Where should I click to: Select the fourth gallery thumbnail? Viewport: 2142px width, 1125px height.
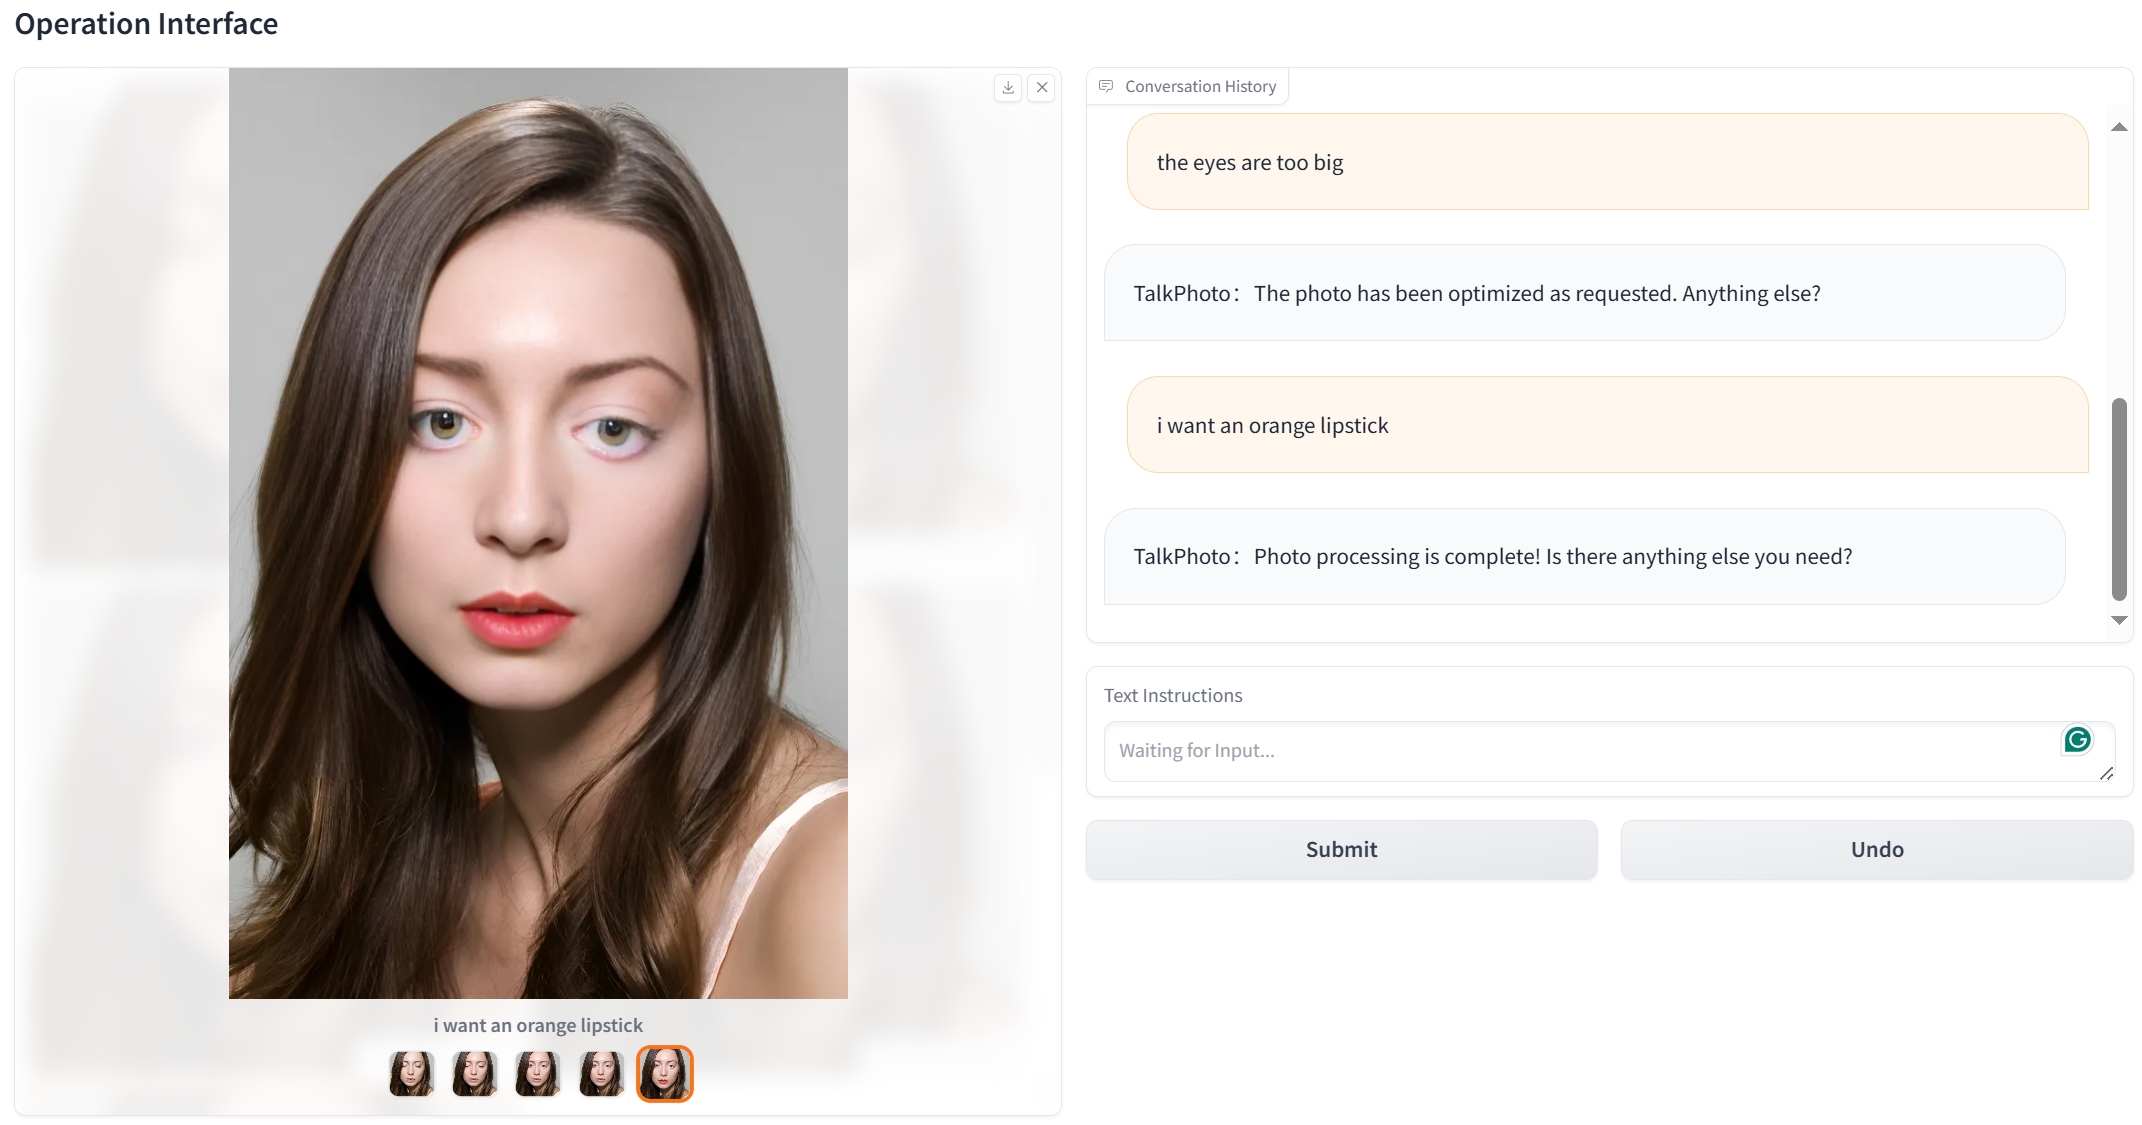(x=601, y=1074)
